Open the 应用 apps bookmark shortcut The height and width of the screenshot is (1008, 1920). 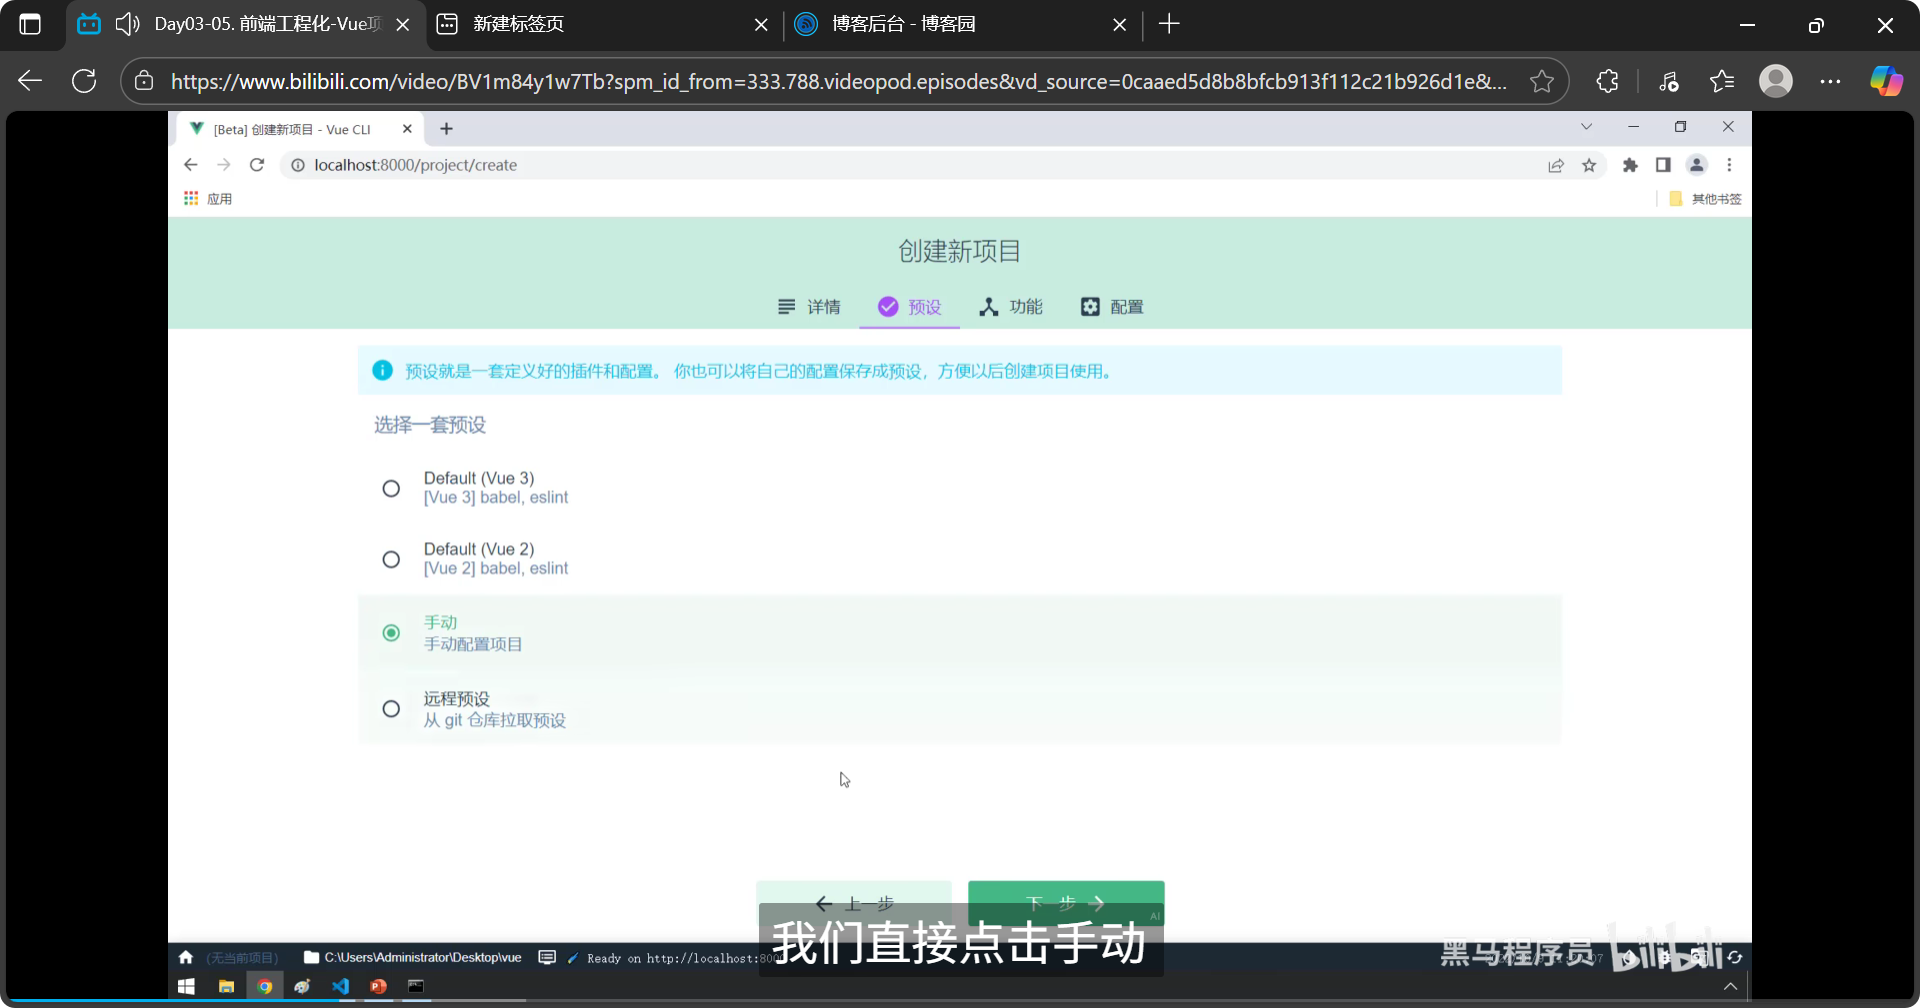coord(208,199)
